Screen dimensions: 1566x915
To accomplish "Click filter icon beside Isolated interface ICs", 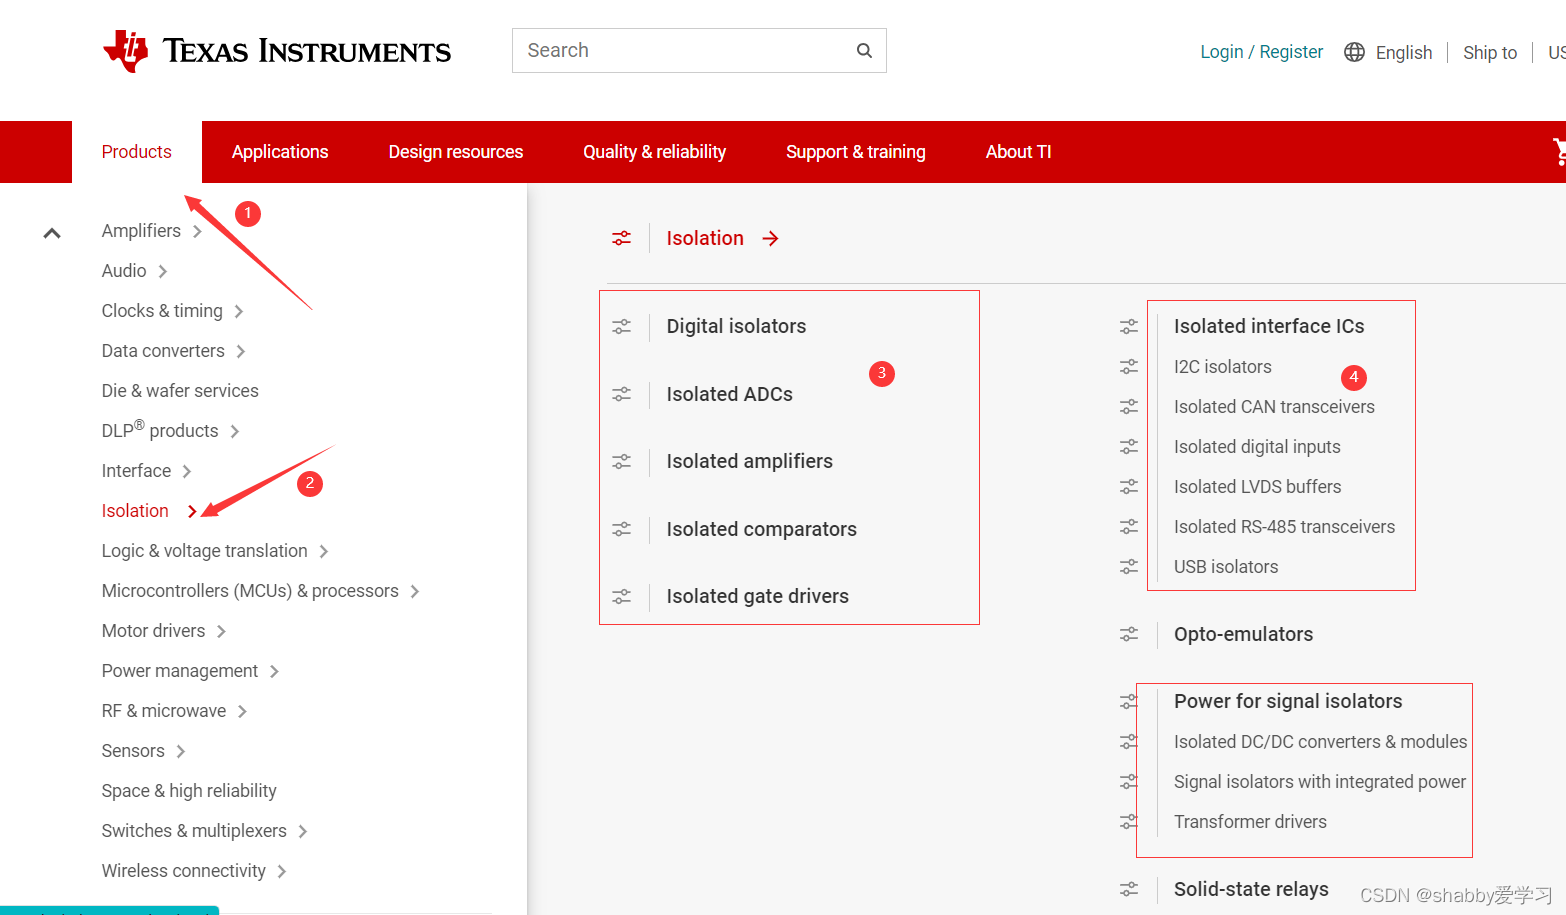I will tap(1129, 327).
